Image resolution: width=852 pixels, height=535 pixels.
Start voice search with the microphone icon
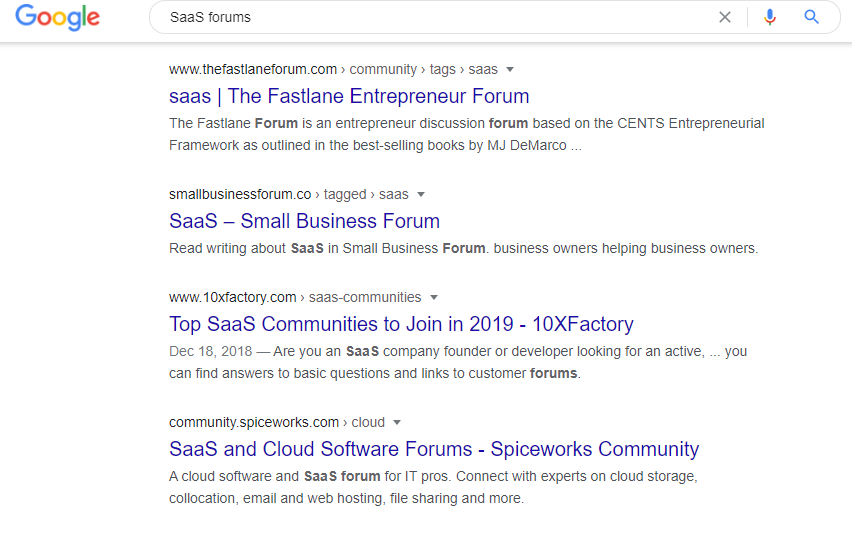(x=769, y=17)
